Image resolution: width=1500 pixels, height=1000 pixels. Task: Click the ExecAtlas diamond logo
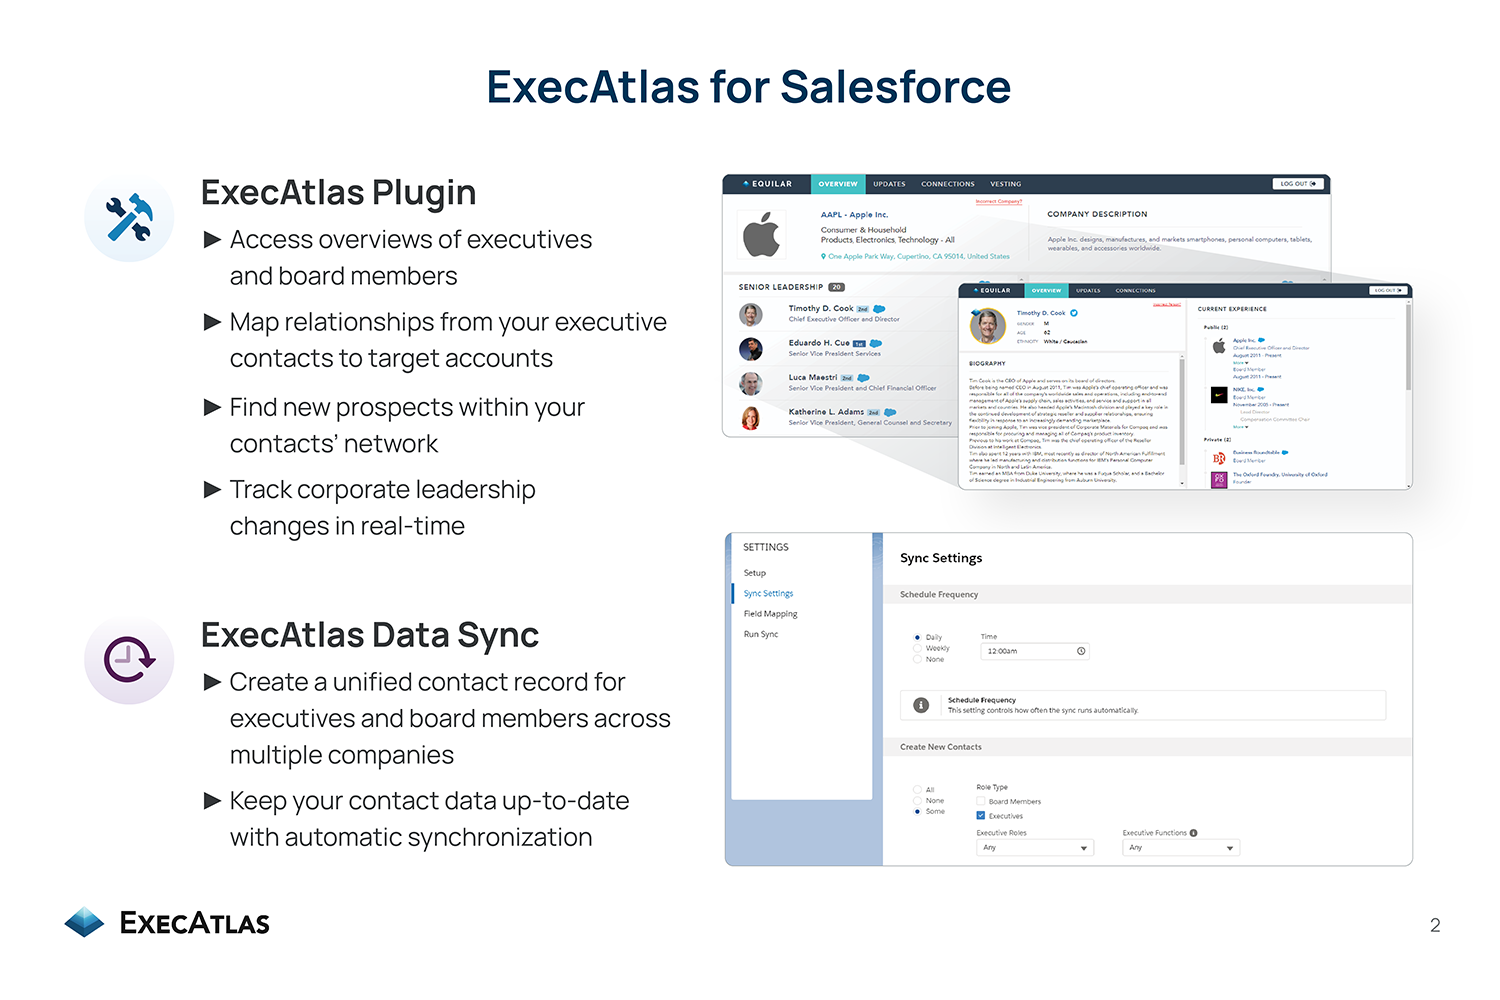pos(84,922)
